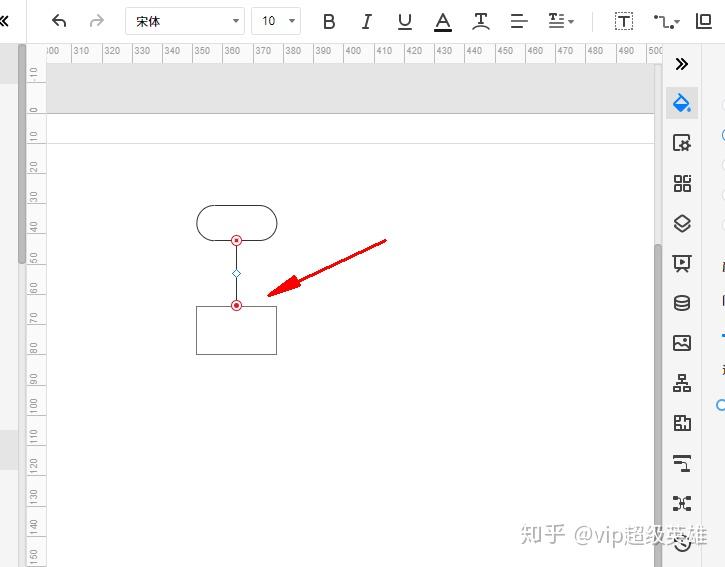This screenshot has height=567, width=725.
Task: Click the Undo arrow in the toolbar
Action: 59,21
